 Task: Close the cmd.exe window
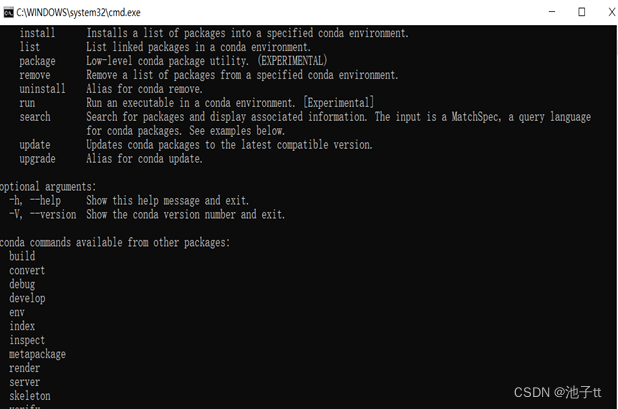(612, 12)
